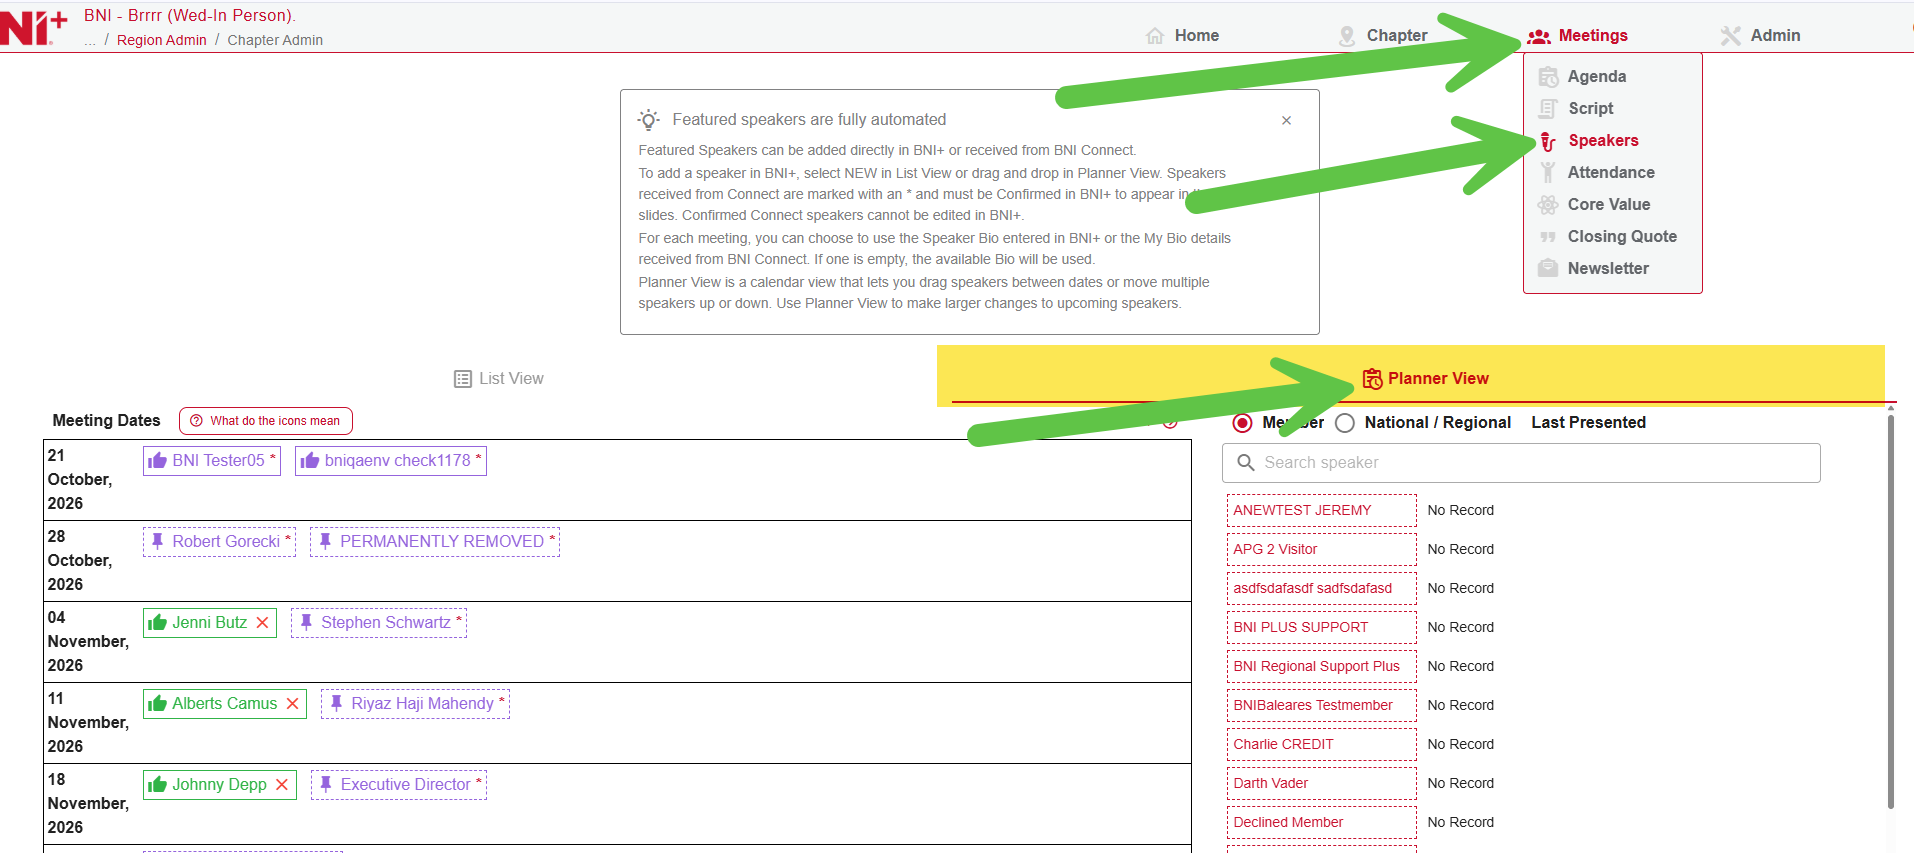Click the Chapter location icon
The width and height of the screenshot is (1914, 853).
[1347, 36]
